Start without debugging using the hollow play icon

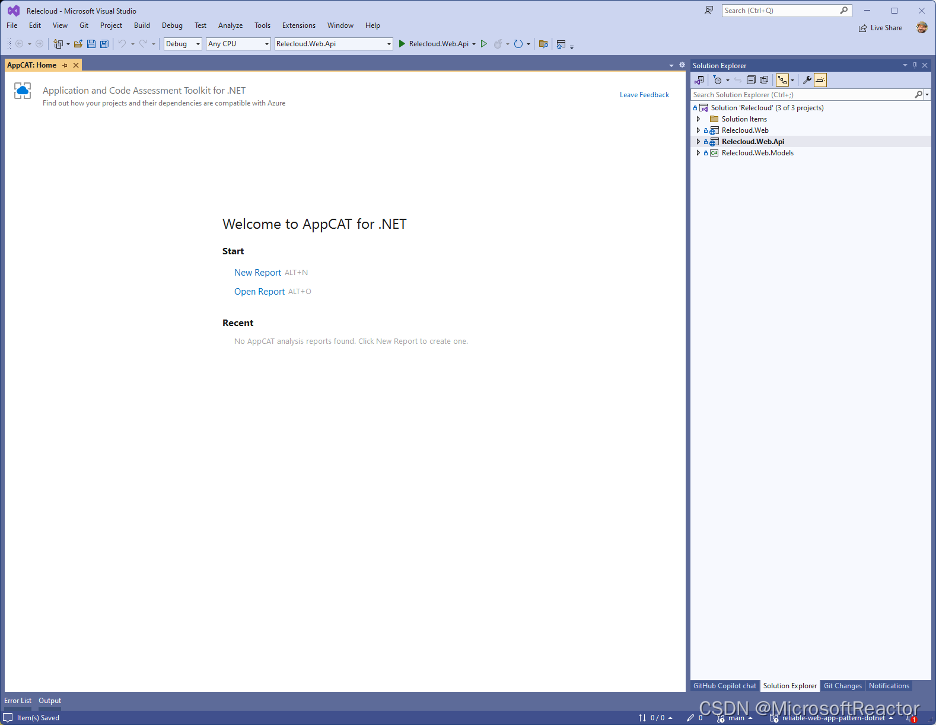coord(484,44)
